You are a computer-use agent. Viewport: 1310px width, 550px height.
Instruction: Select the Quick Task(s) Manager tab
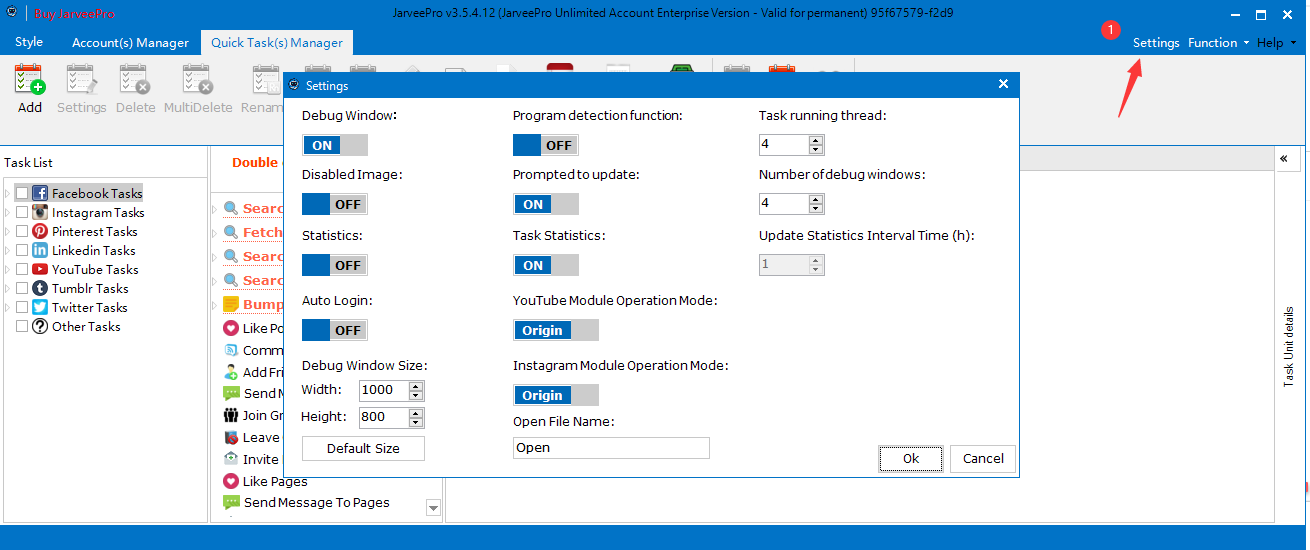277,43
